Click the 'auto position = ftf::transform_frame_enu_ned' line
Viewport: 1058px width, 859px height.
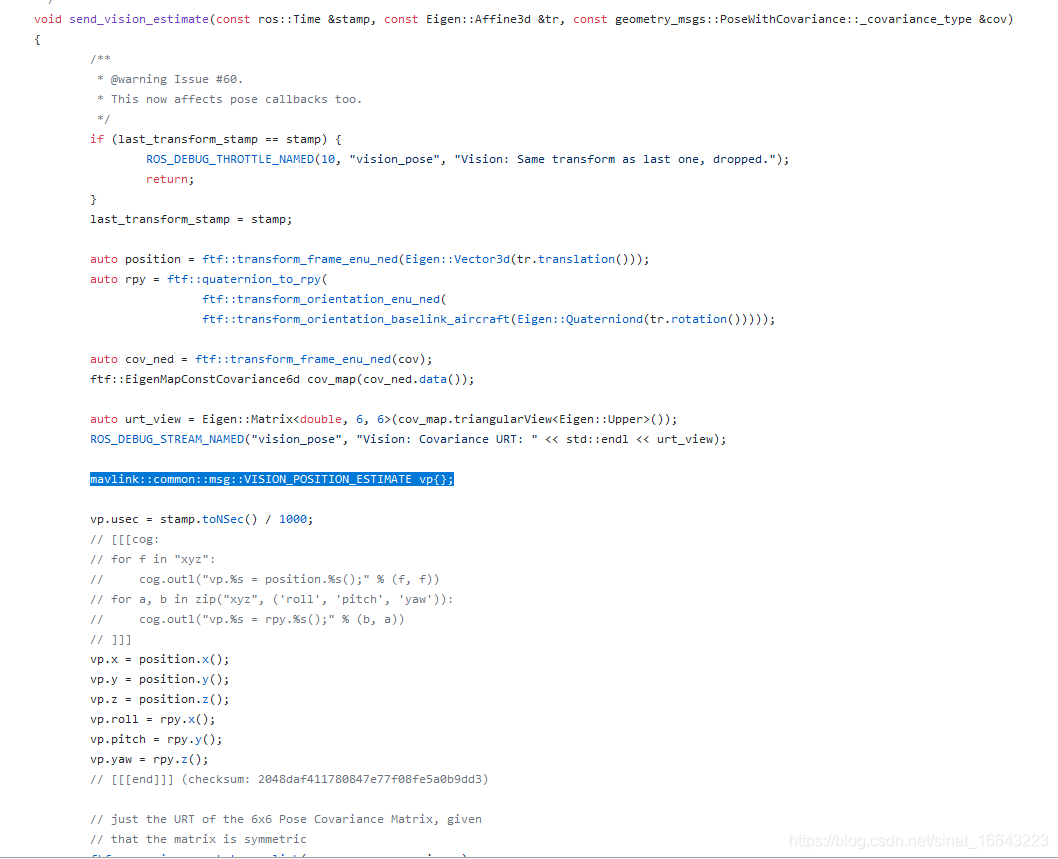(x=370, y=259)
